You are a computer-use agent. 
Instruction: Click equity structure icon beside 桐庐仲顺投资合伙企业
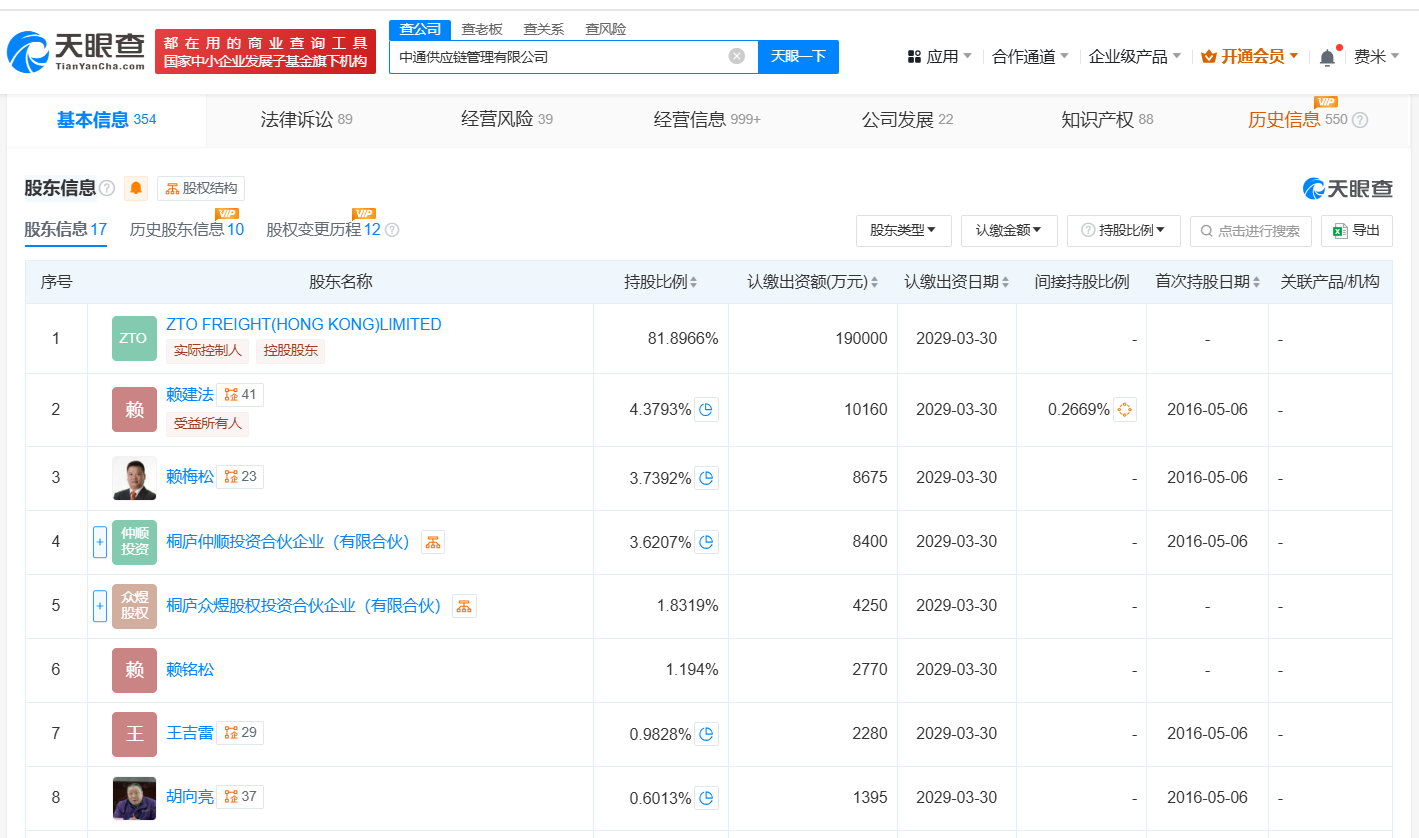[x=433, y=542]
